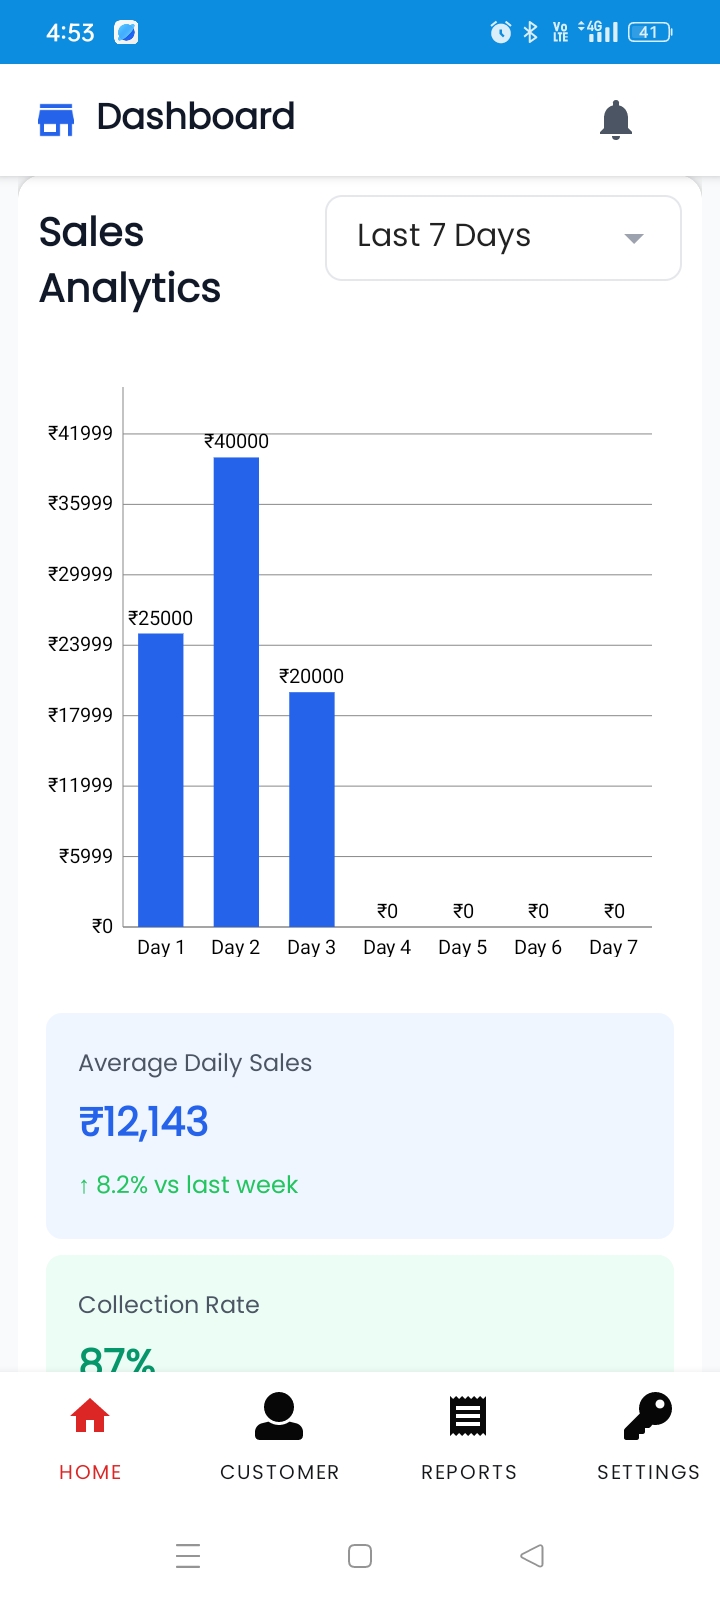
Task: Open the Reports receipt icon
Action: [x=468, y=1416]
